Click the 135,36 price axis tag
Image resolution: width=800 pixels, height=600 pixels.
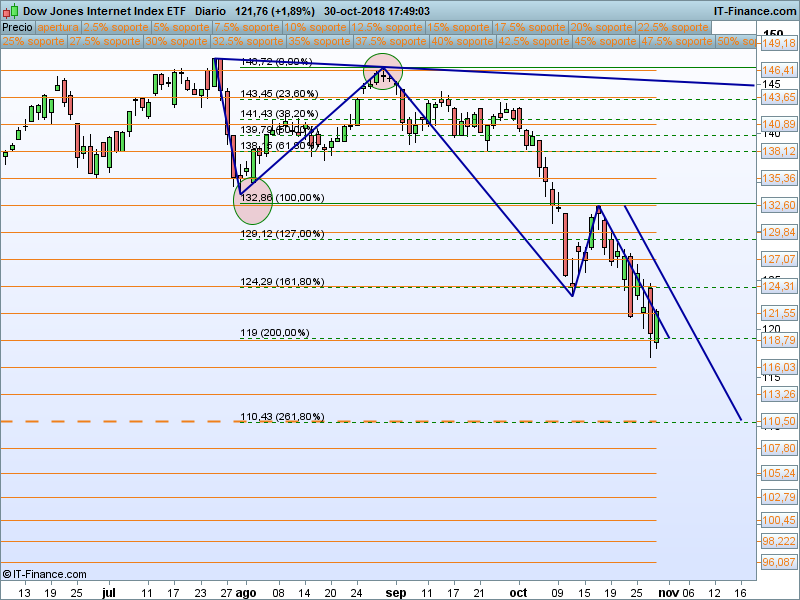coord(779,178)
